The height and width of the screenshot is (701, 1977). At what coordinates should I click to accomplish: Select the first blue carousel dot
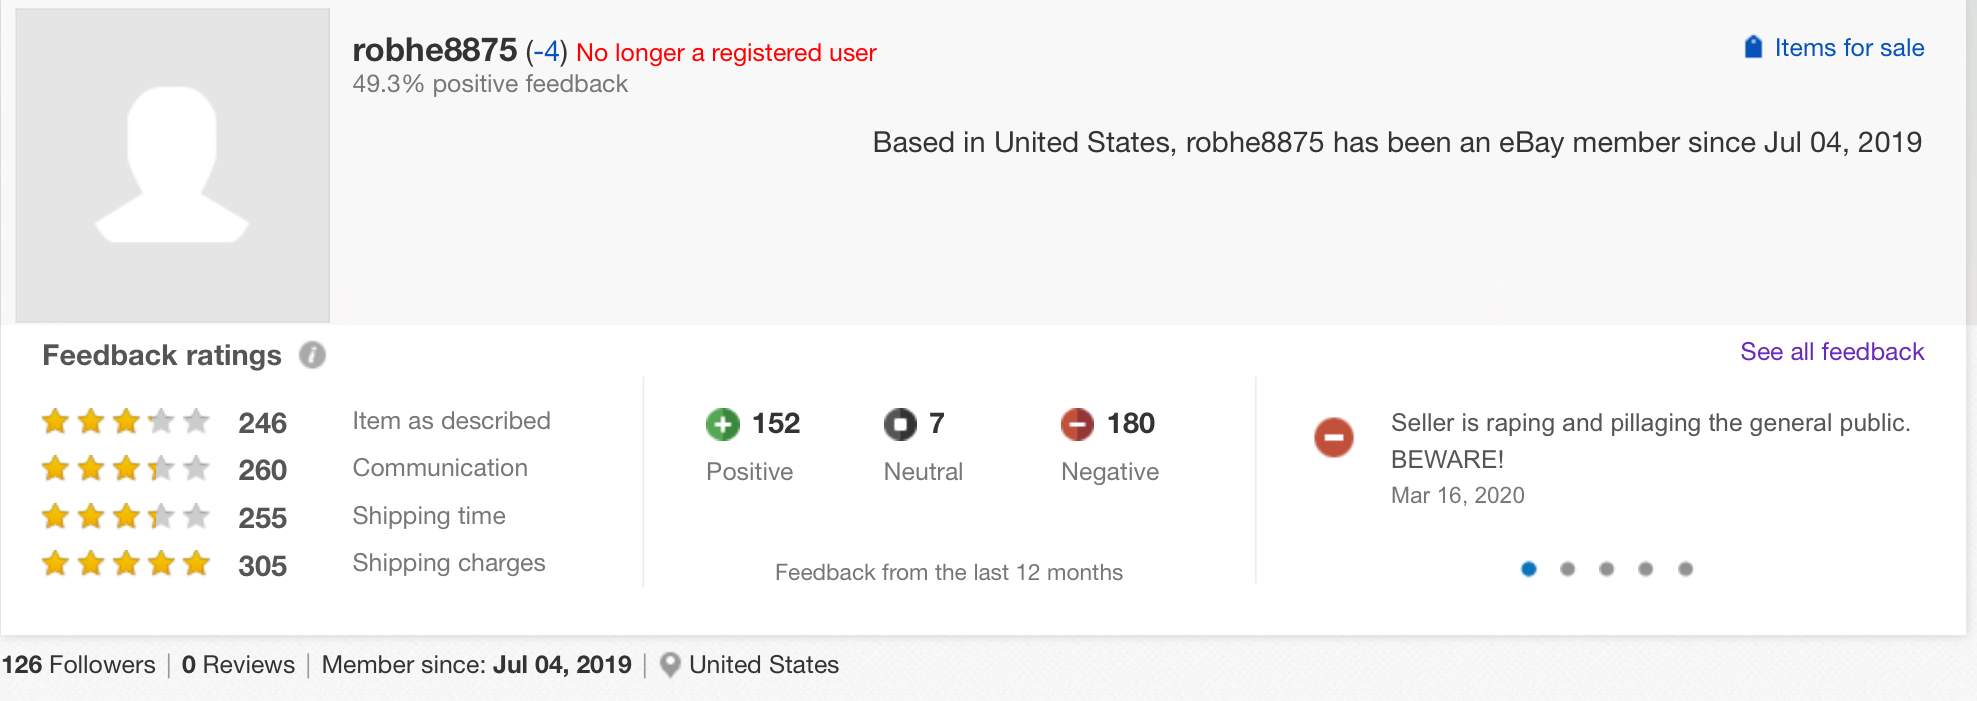pyautogui.click(x=1528, y=569)
